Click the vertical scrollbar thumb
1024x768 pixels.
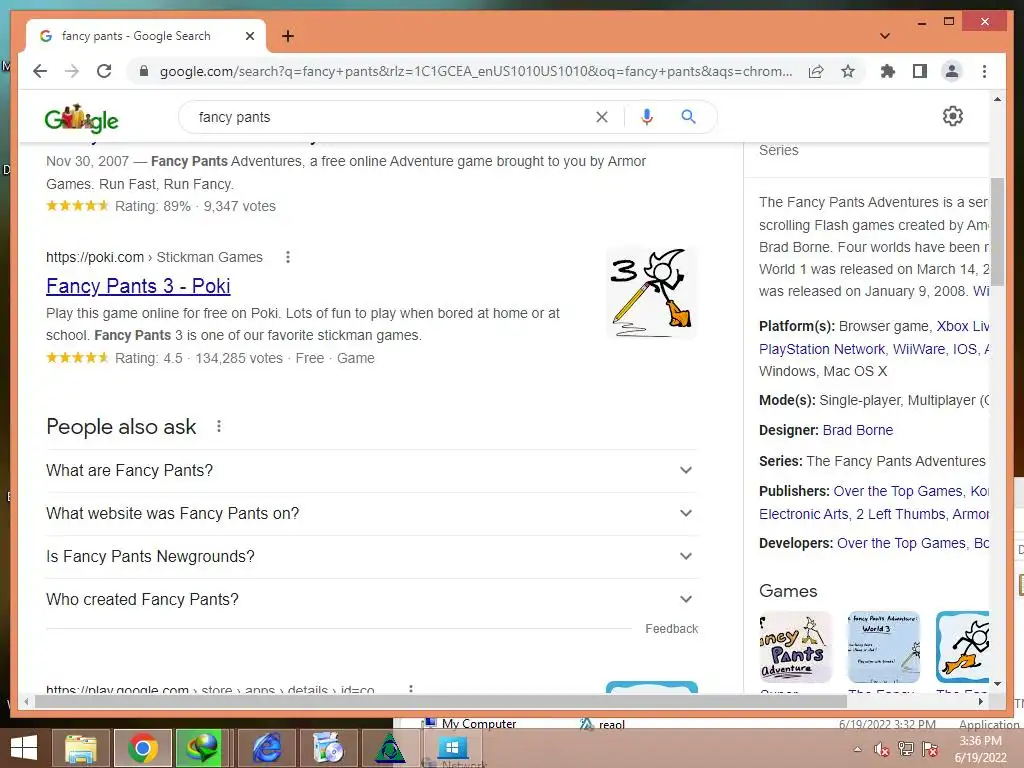pyautogui.click(x=997, y=231)
